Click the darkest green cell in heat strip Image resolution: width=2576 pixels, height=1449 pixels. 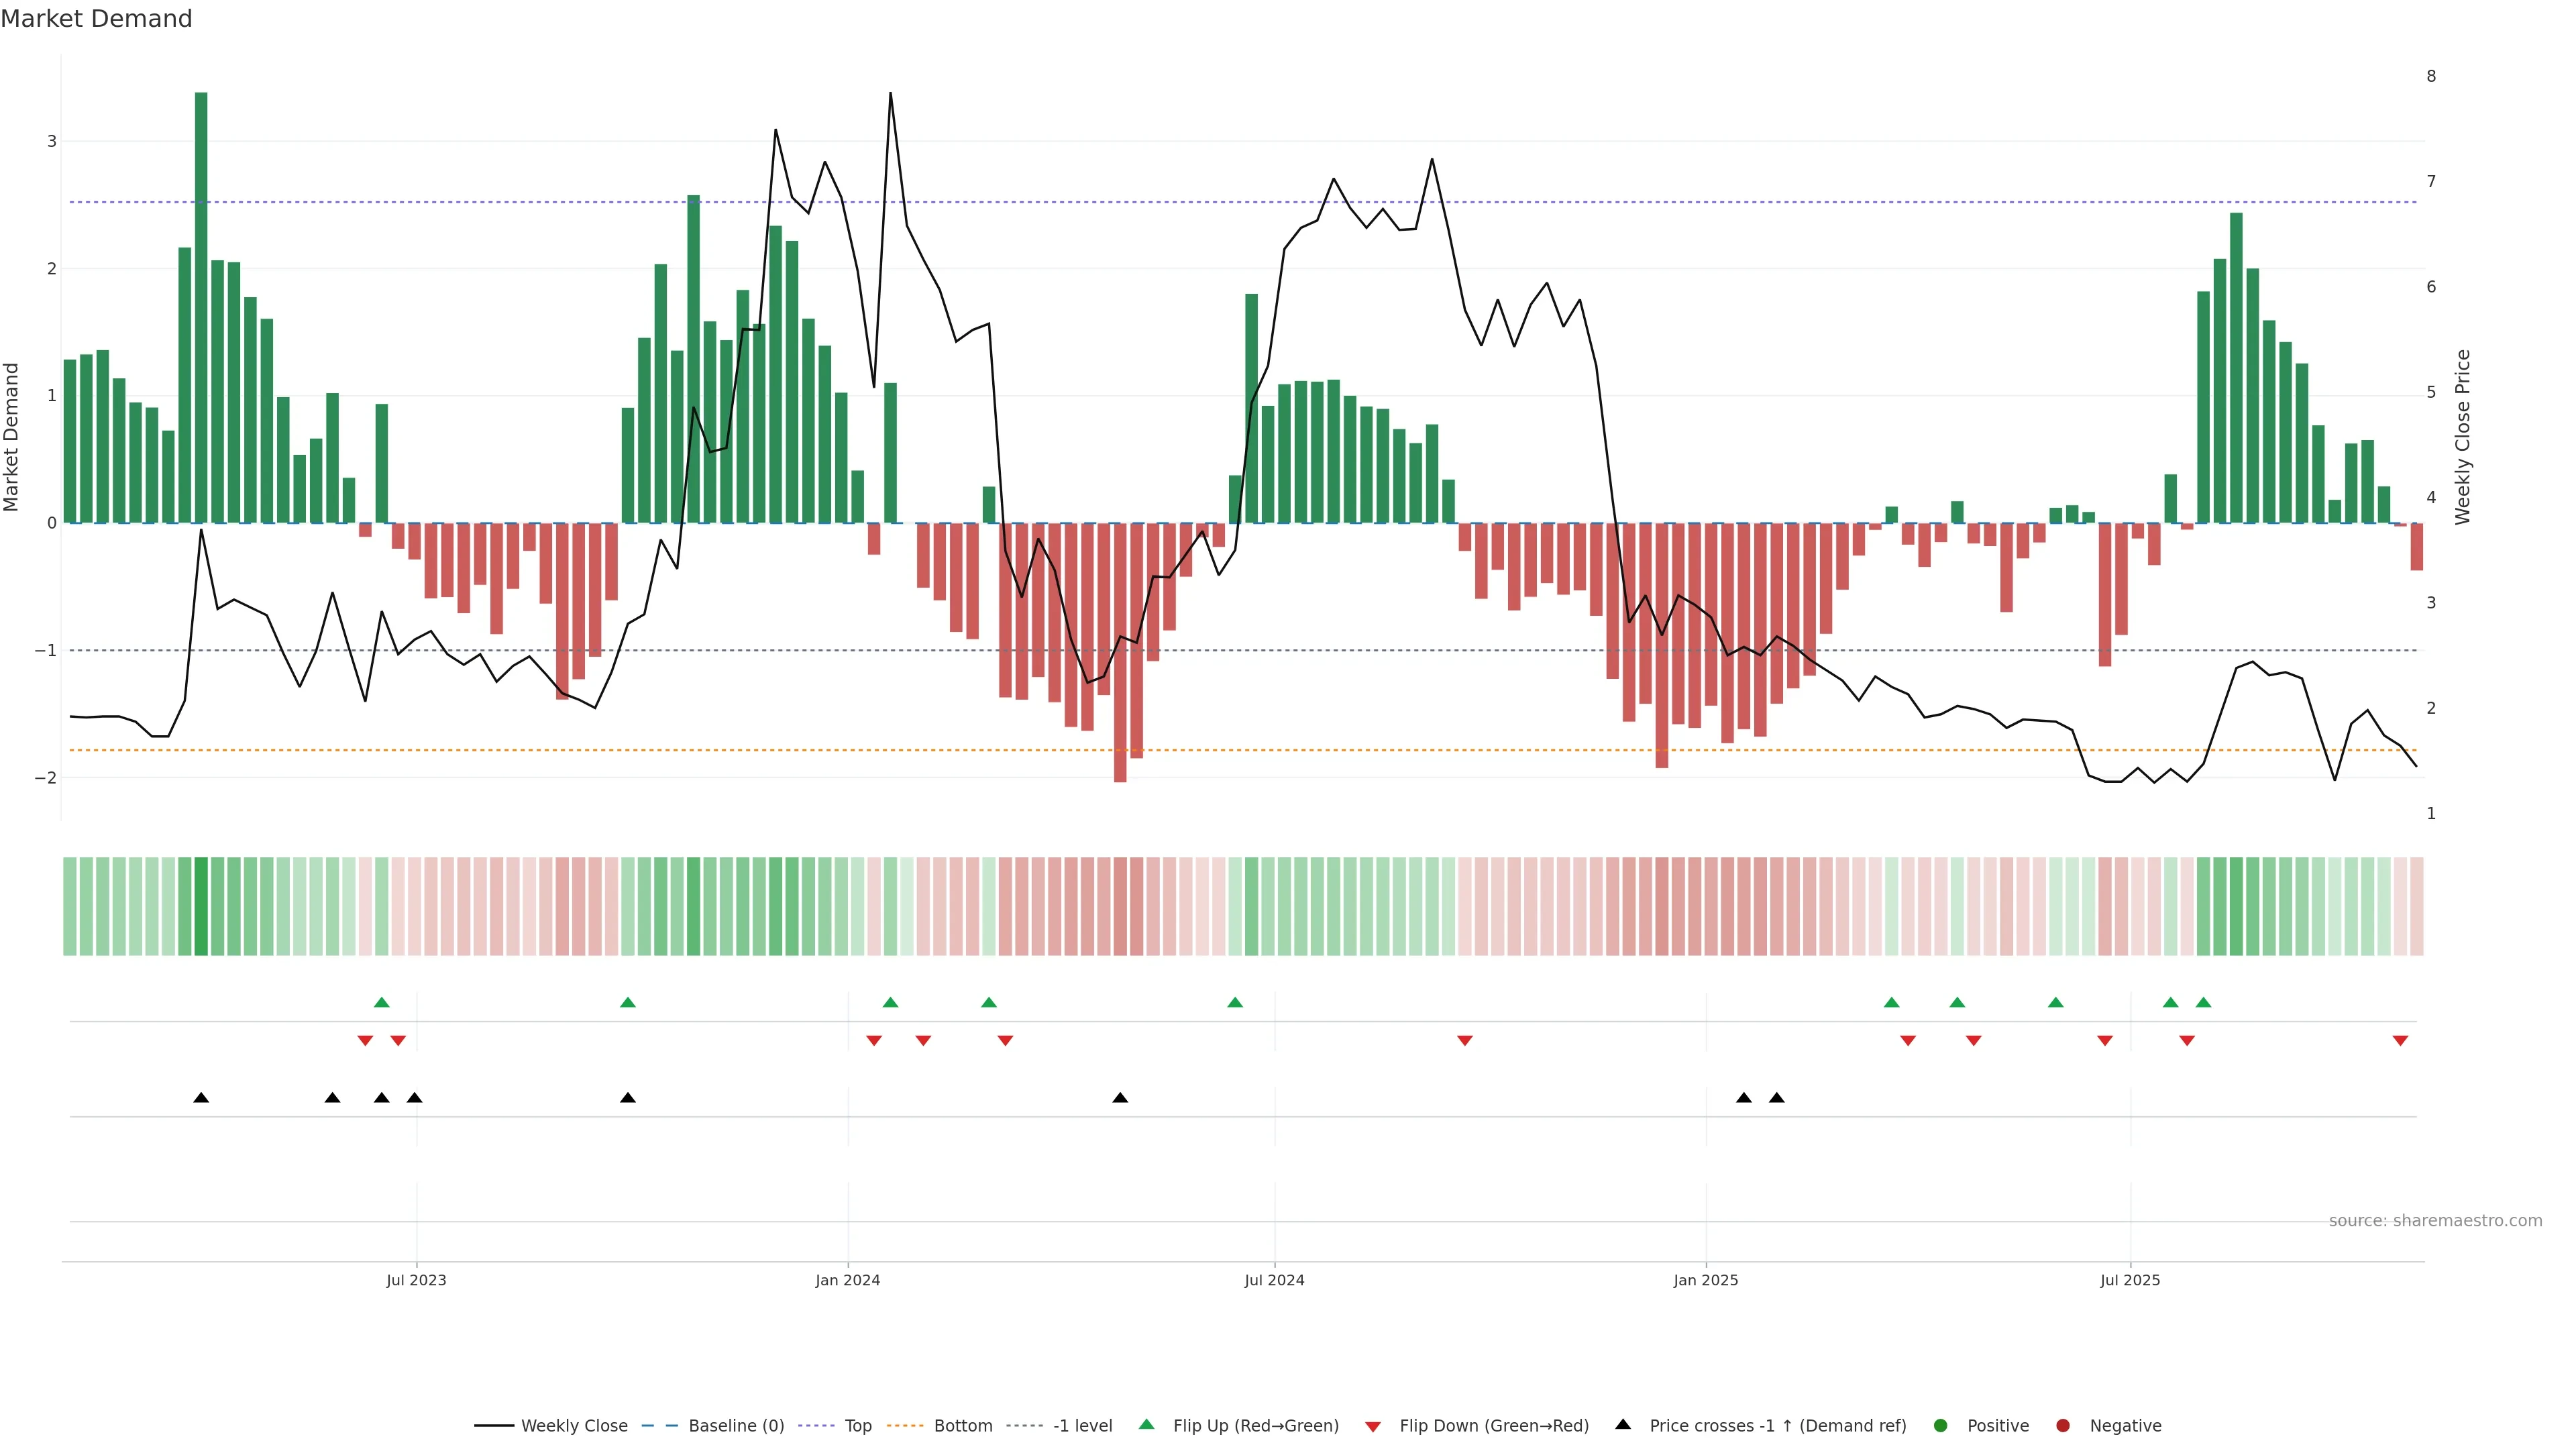coord(201,906)
